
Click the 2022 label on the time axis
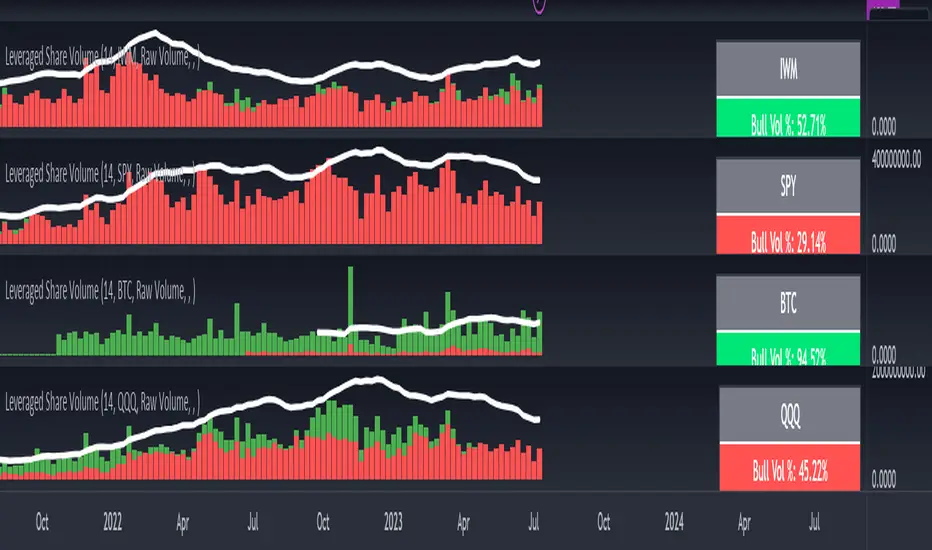coord(112,522)
